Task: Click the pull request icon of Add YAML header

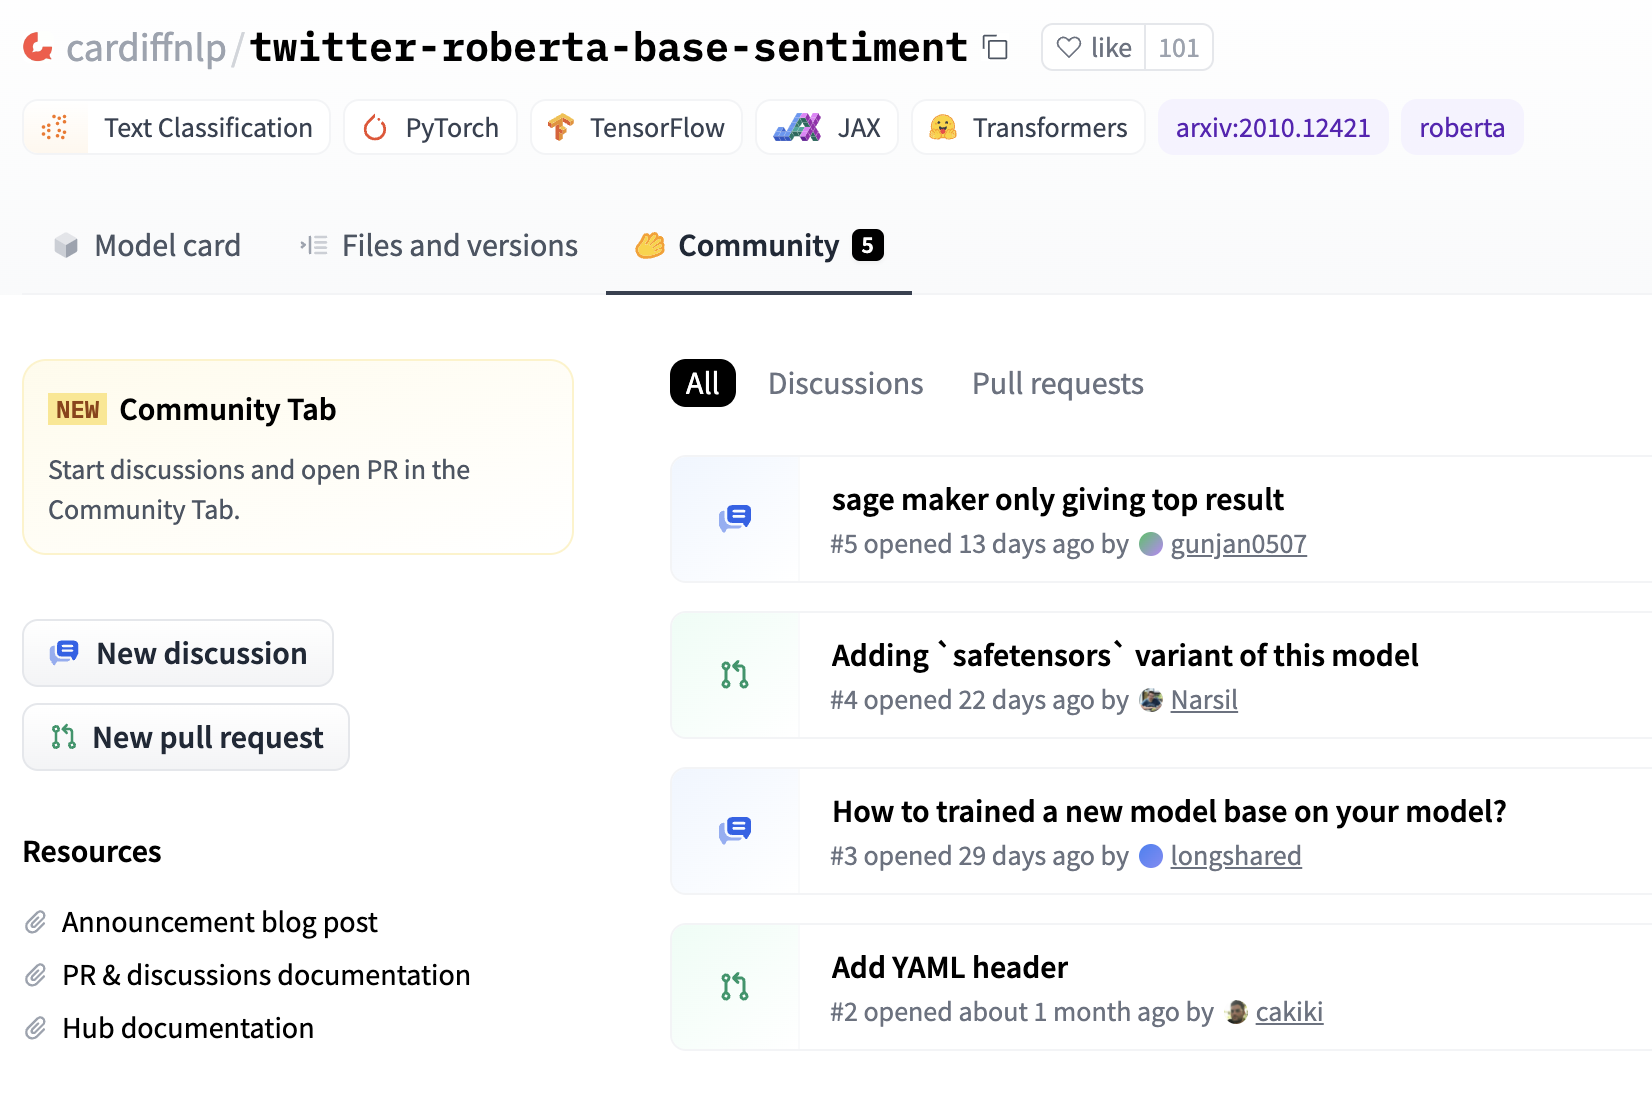Action: (735, 986)
